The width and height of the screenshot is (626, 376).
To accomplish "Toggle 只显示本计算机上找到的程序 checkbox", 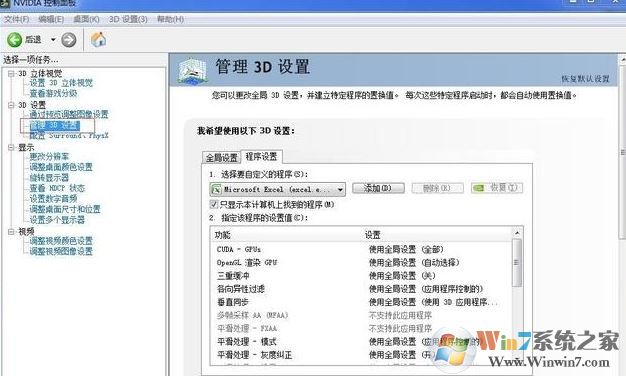I will tap(214, 204).
